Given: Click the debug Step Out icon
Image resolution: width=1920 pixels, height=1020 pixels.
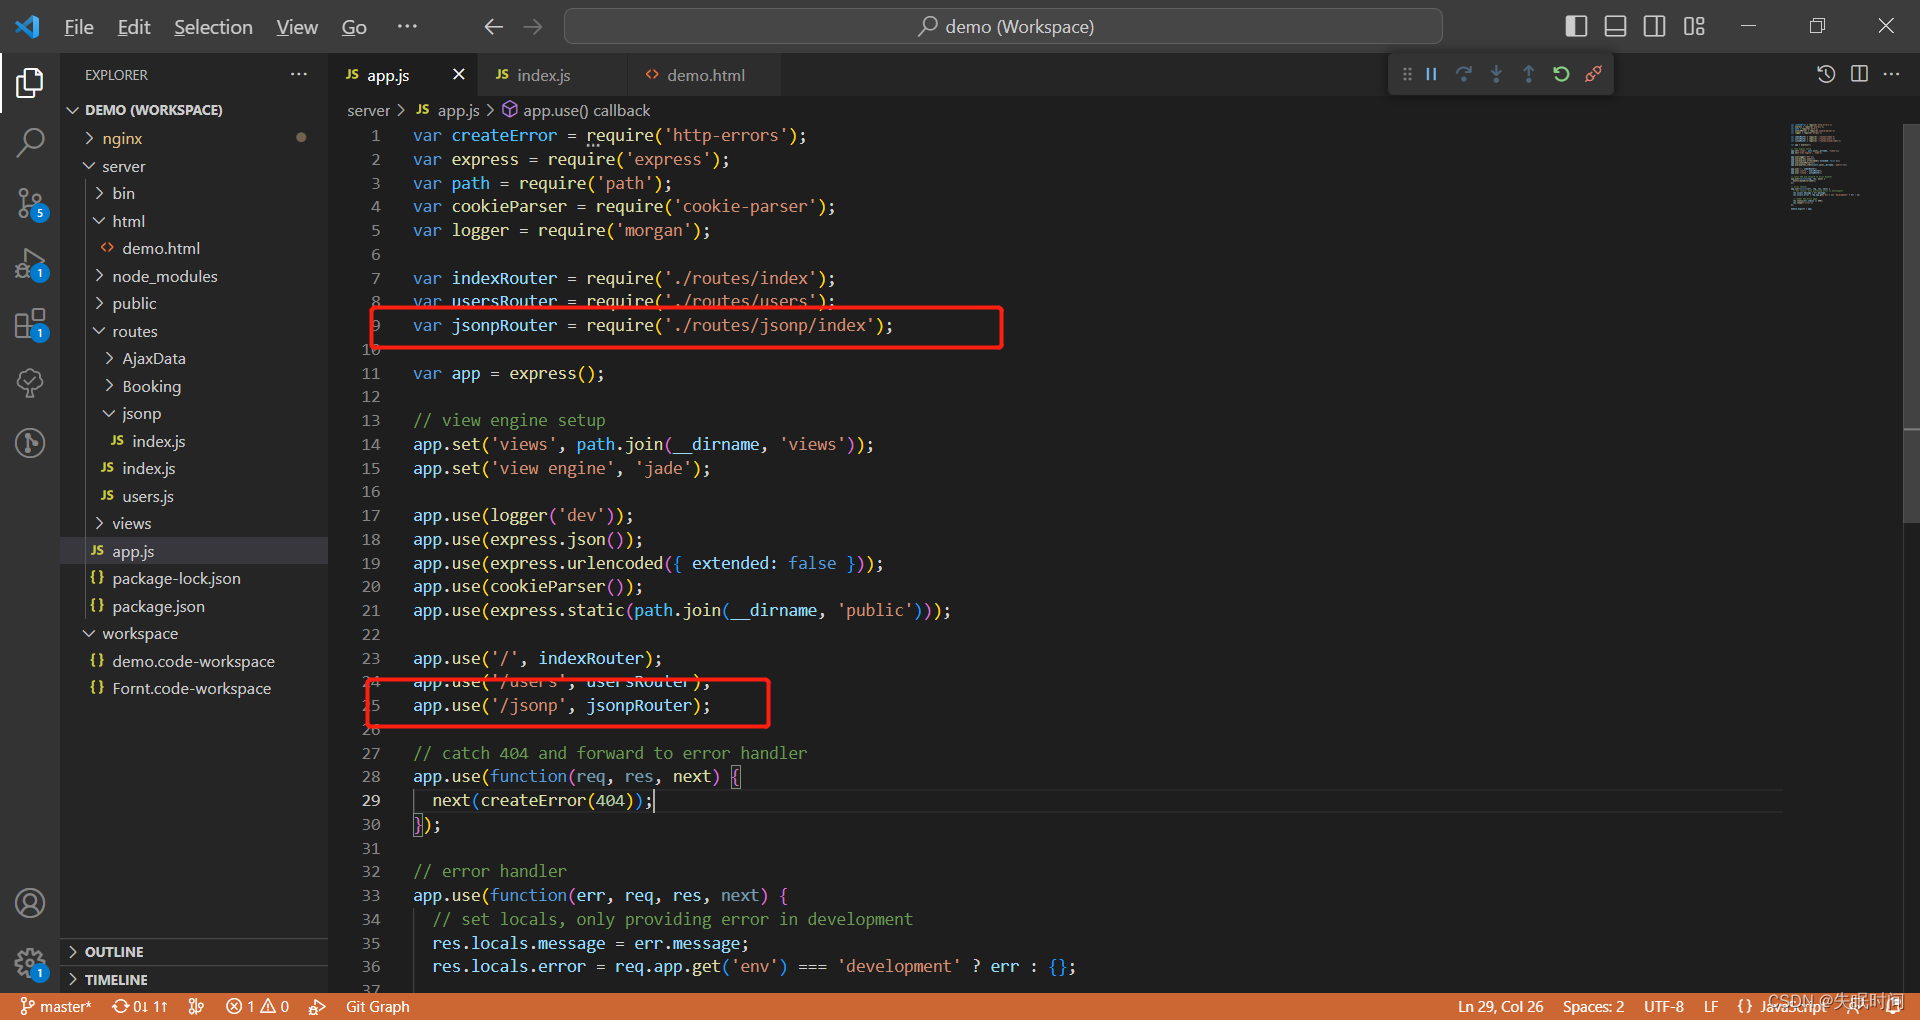Looking at the screenshot, I should [x=1528, y=74].
